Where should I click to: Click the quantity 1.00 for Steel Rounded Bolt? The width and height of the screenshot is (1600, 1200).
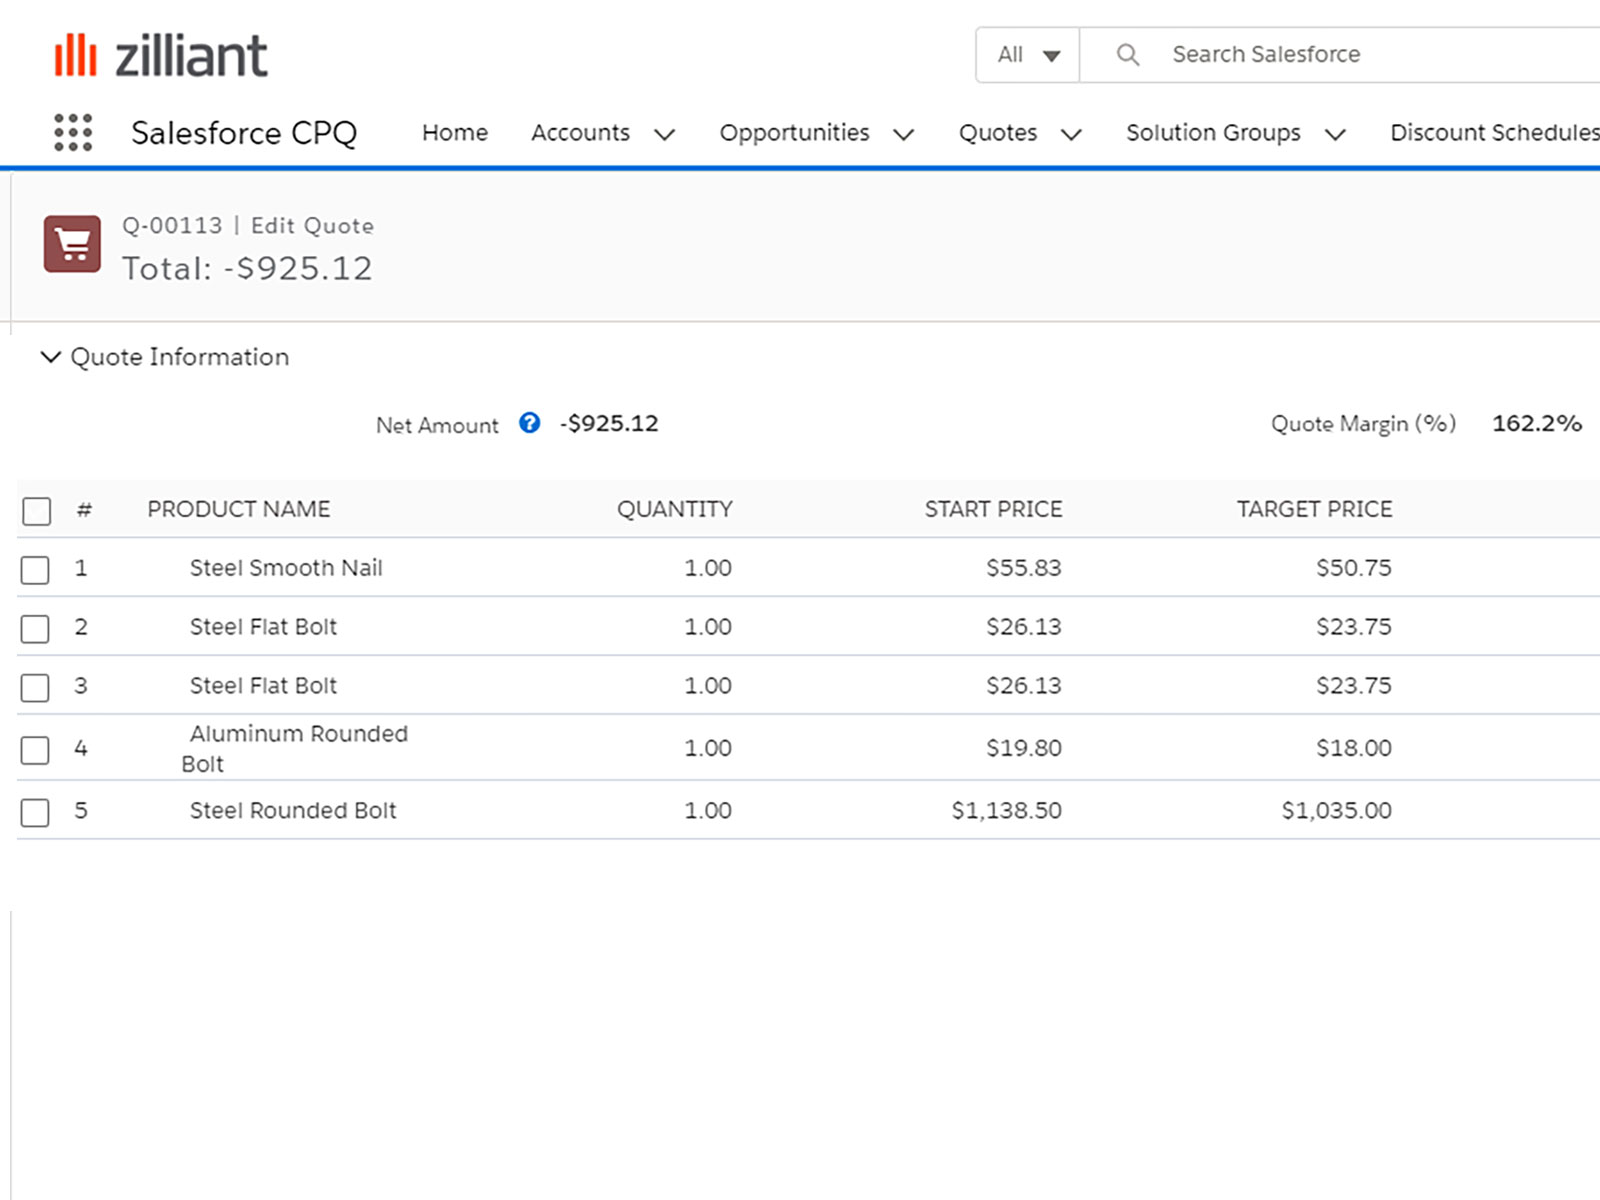708,810
